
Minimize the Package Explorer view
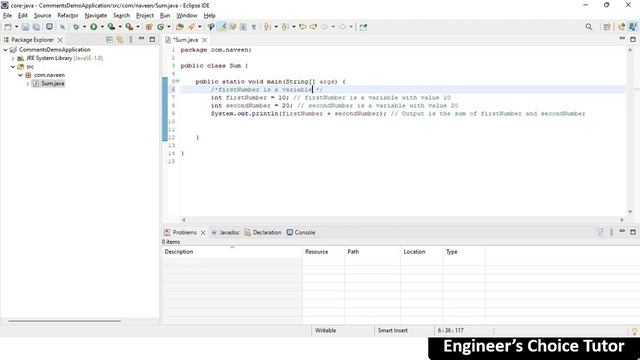click(x=141, y=39)
